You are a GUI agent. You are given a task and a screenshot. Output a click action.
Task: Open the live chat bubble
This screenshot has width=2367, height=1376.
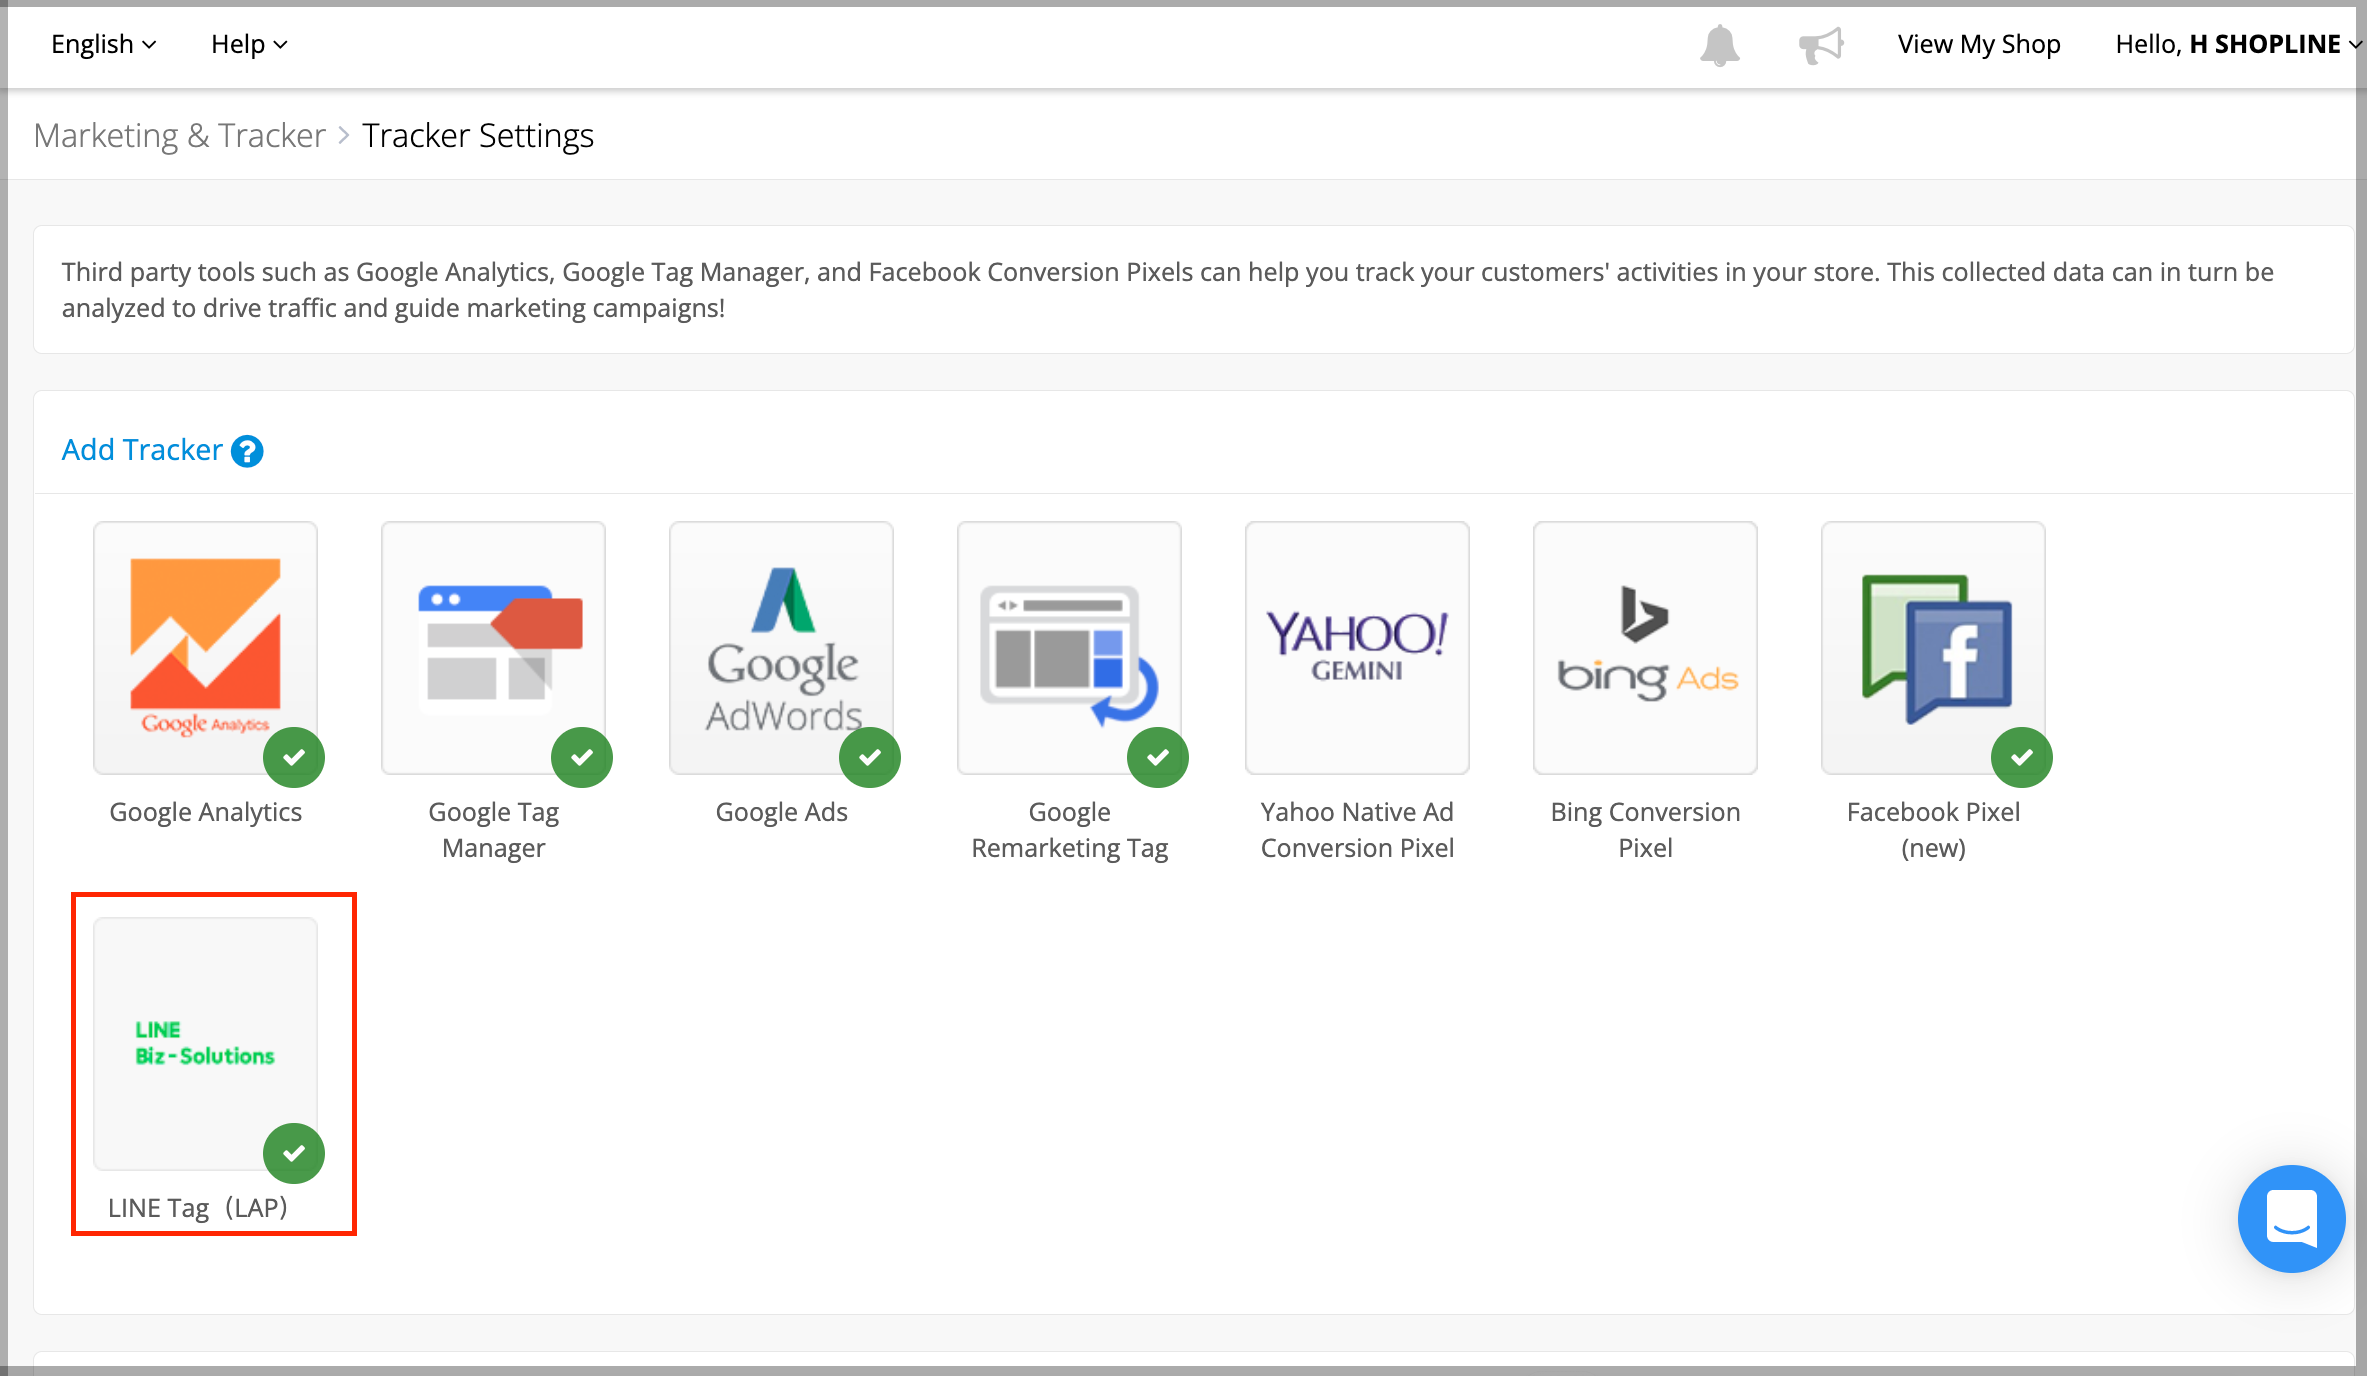tap(2291, 1218)
